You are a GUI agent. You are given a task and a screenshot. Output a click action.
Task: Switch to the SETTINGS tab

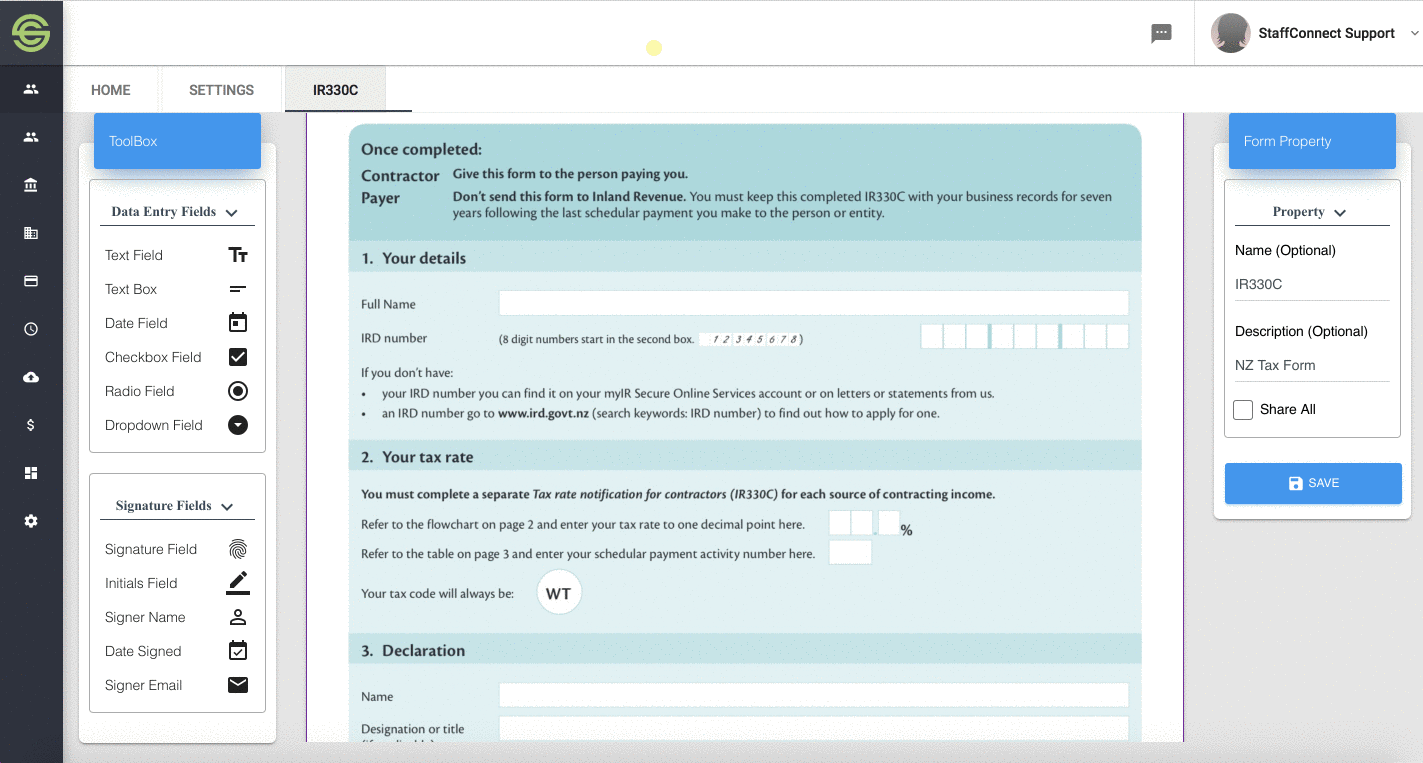click(222, 90)
